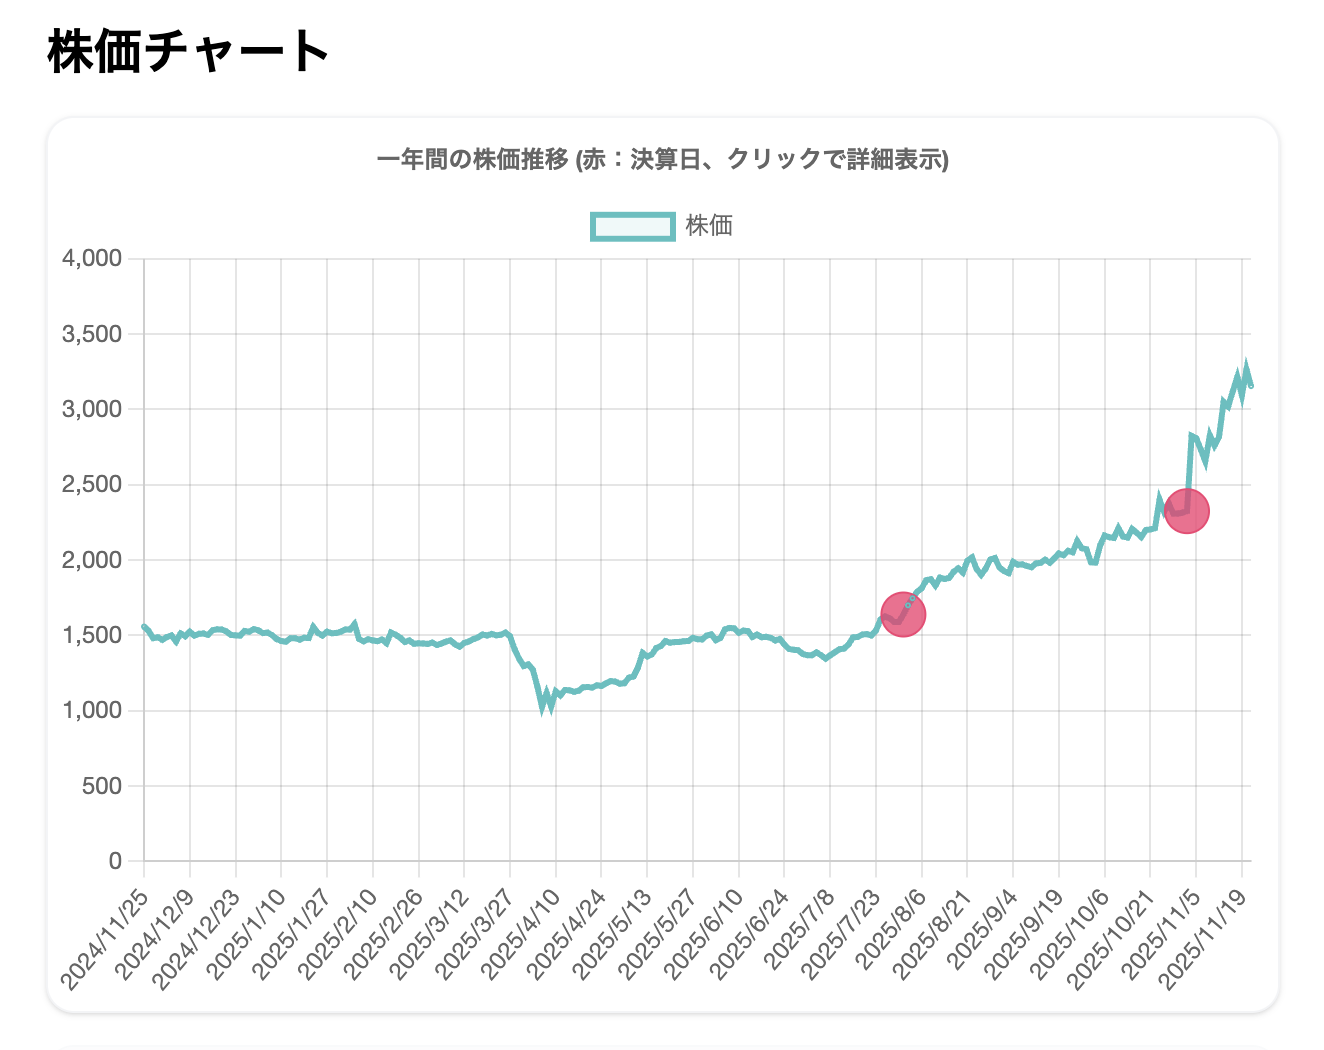Click the 4,000 y-axis label

click(x=92, y=259)
